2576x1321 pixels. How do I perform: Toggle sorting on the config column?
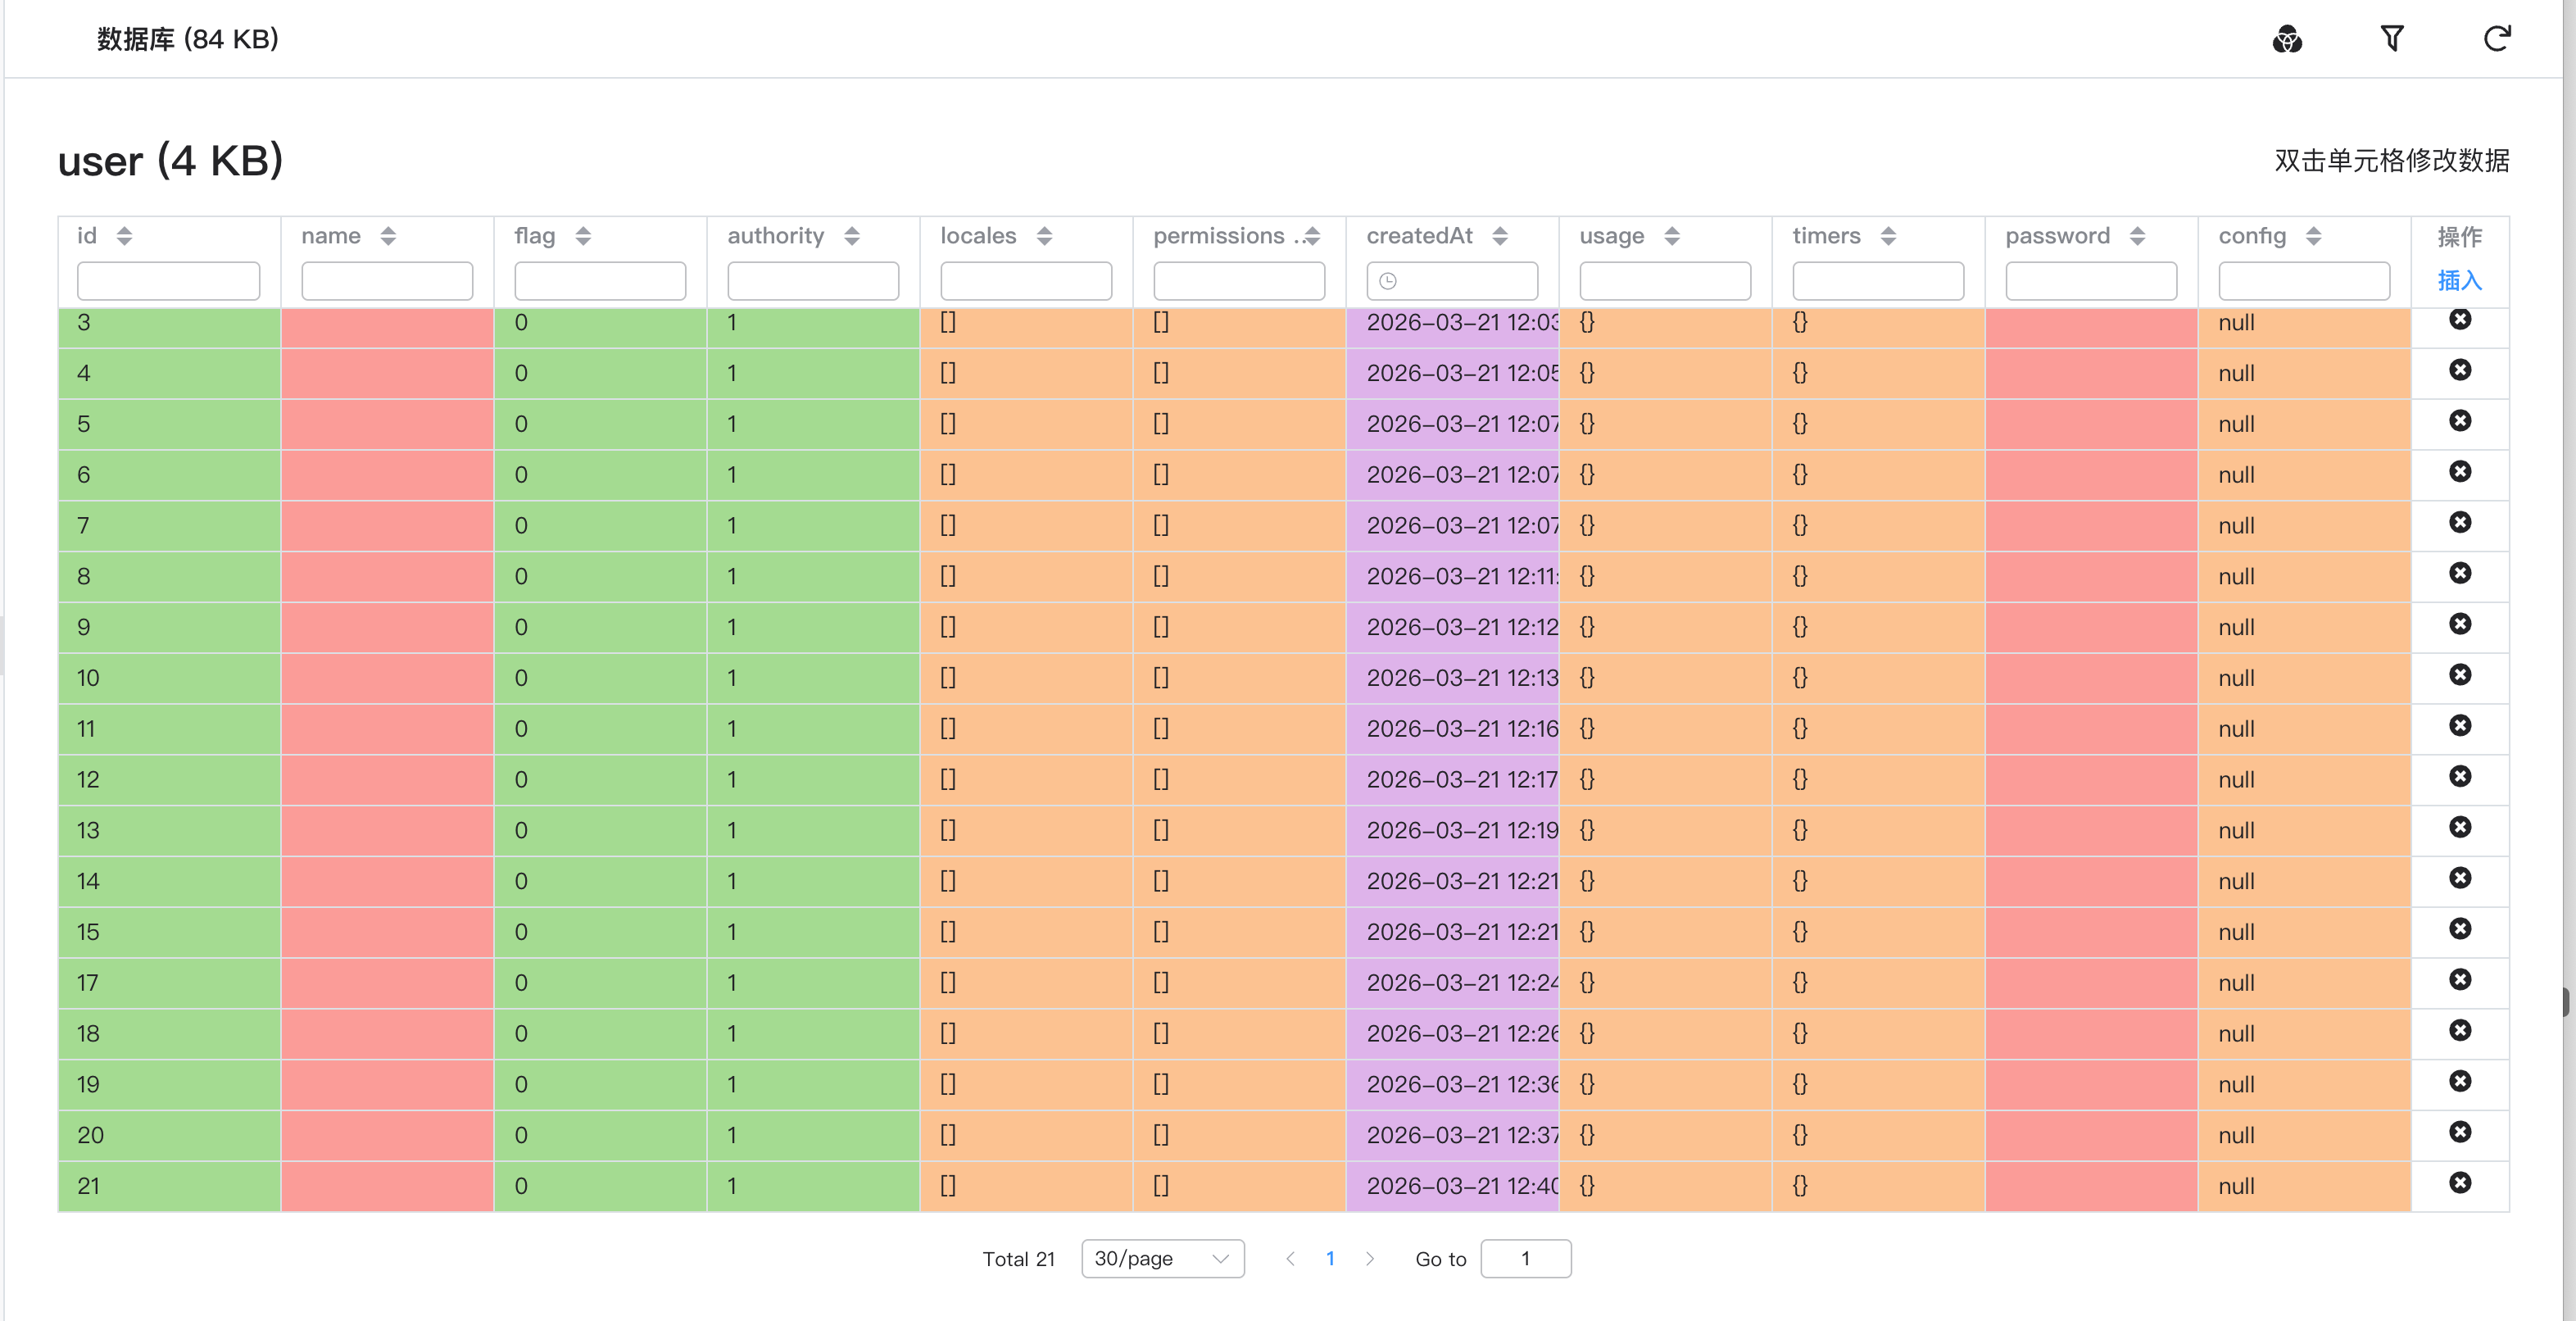2313,236
